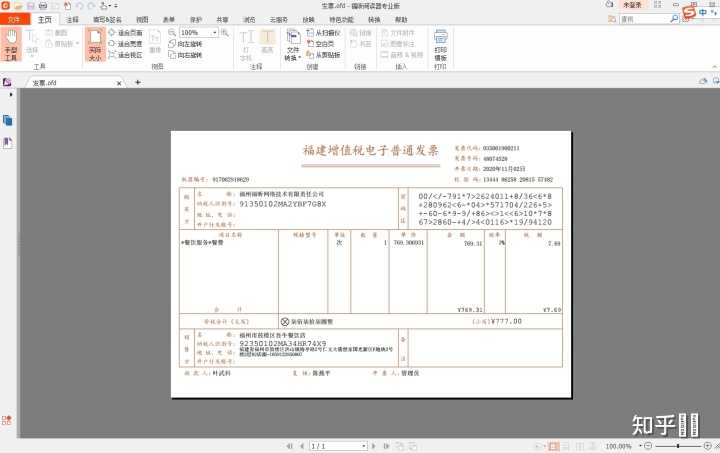Click the zoom-out magnifier beside 100% box
This screenshot has width=720, height=453.
point(172,33)
